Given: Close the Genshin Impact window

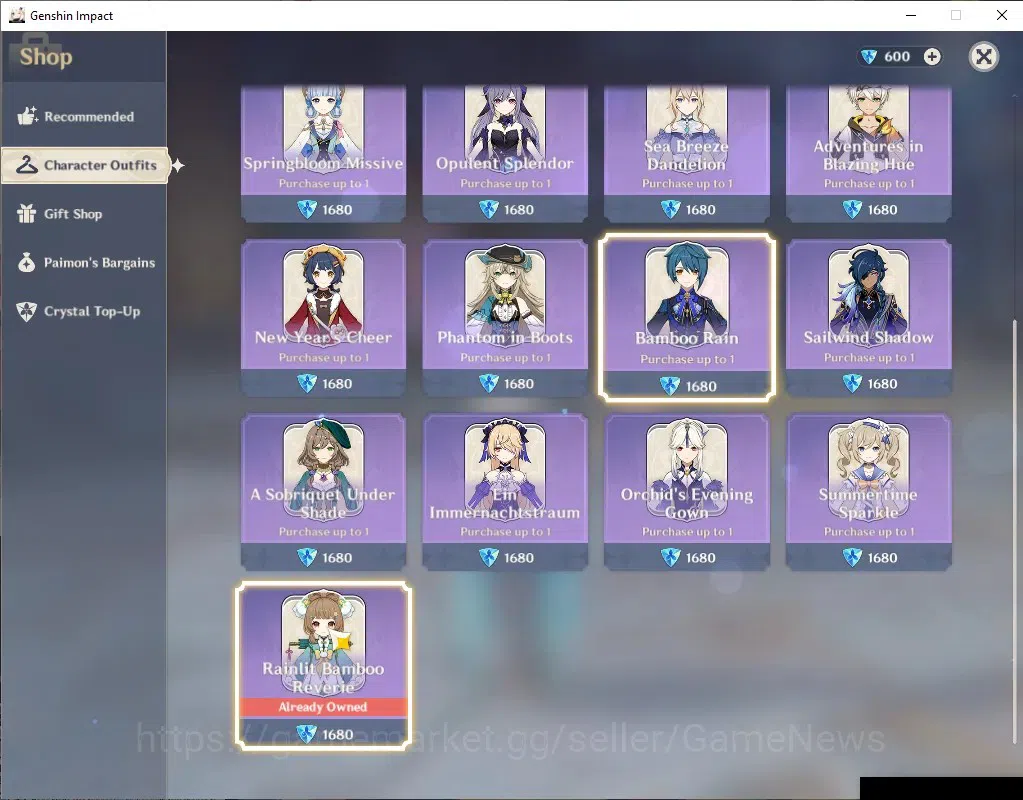Looking at the screenshot, I should [1002, 15].
